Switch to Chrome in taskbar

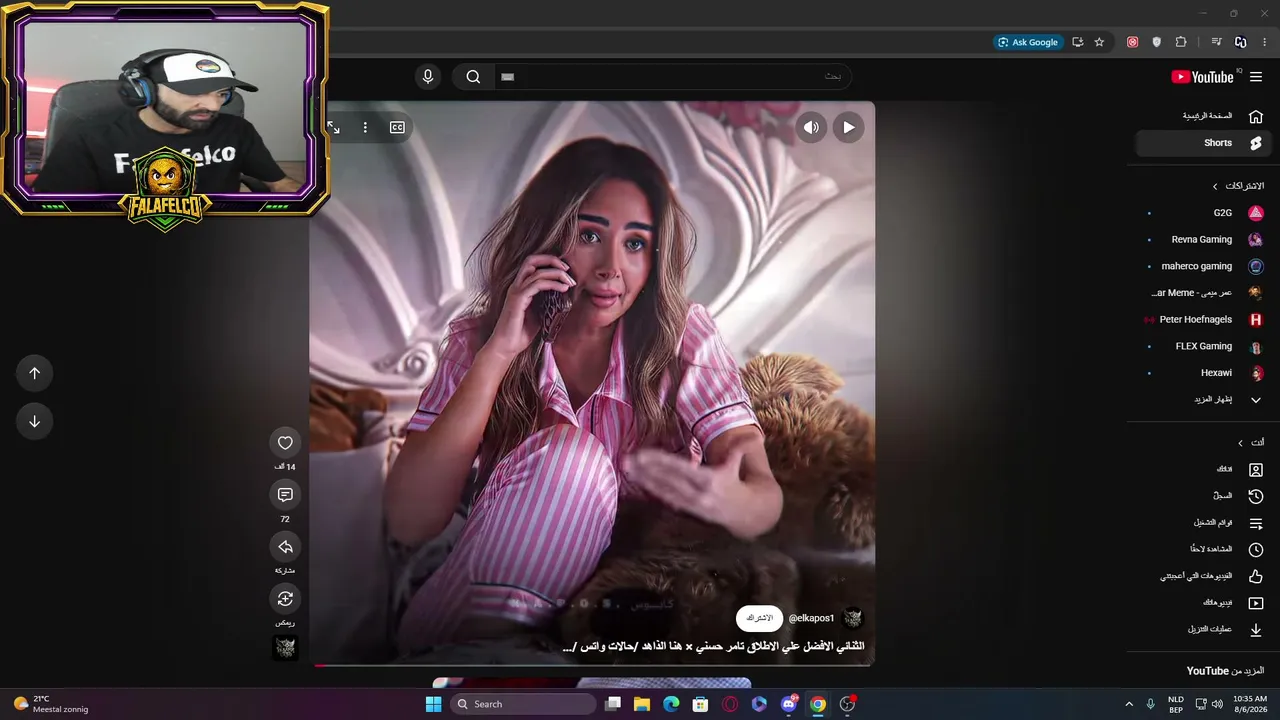818,704
